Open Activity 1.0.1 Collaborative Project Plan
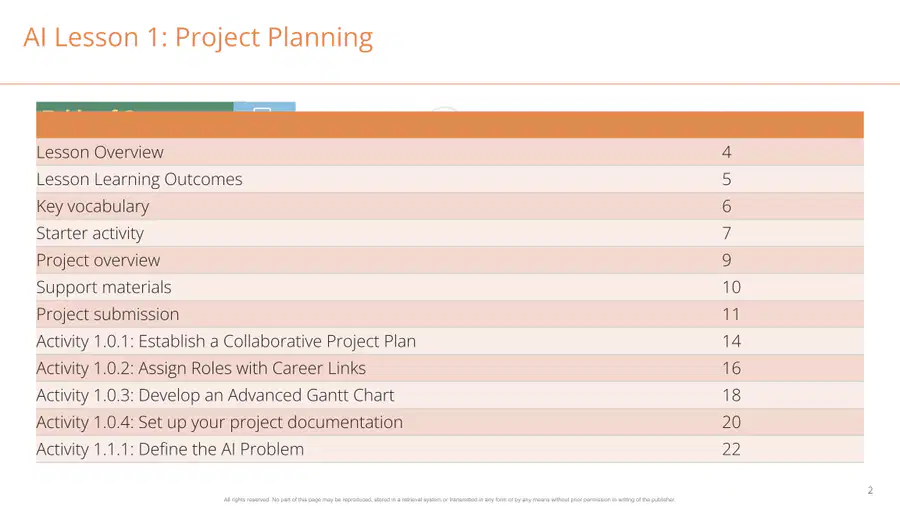Screen dimensions: 900x506 449,341
